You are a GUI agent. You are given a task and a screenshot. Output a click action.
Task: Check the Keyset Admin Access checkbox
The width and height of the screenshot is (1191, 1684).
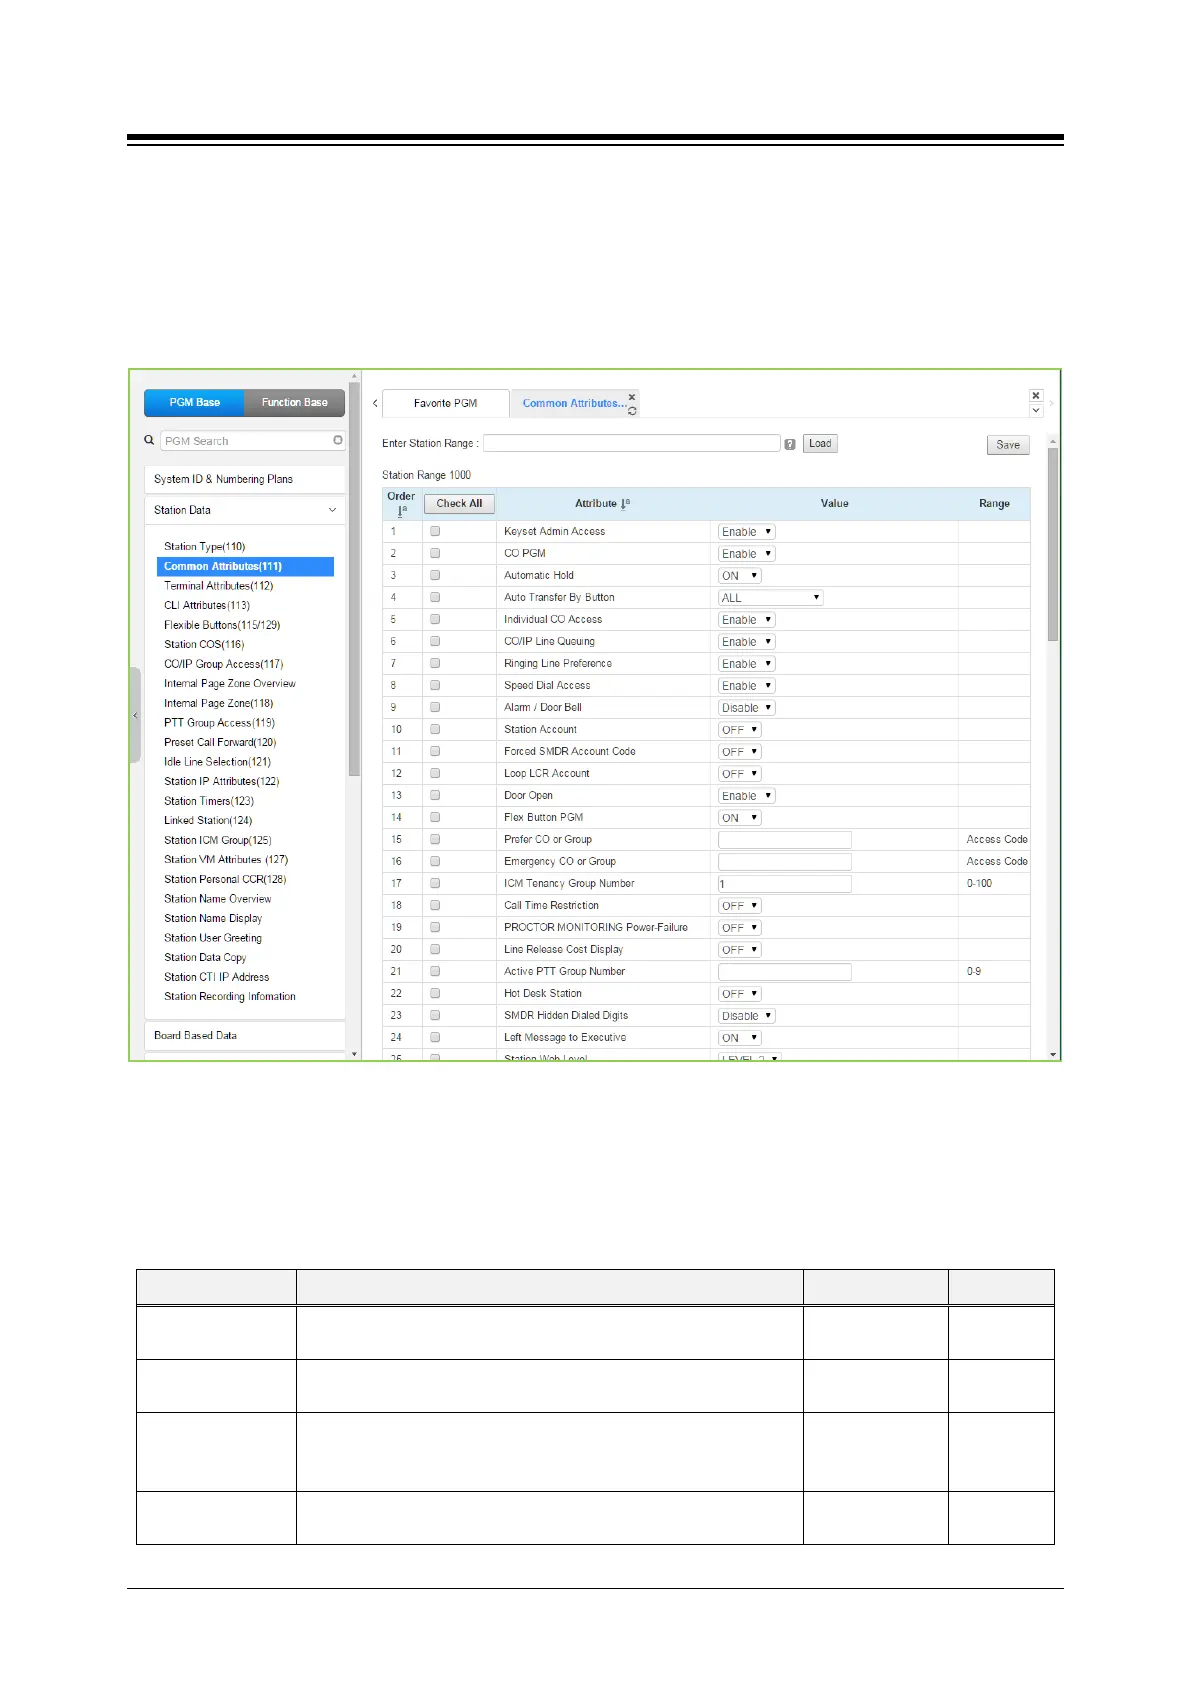(x=435, y=531)
